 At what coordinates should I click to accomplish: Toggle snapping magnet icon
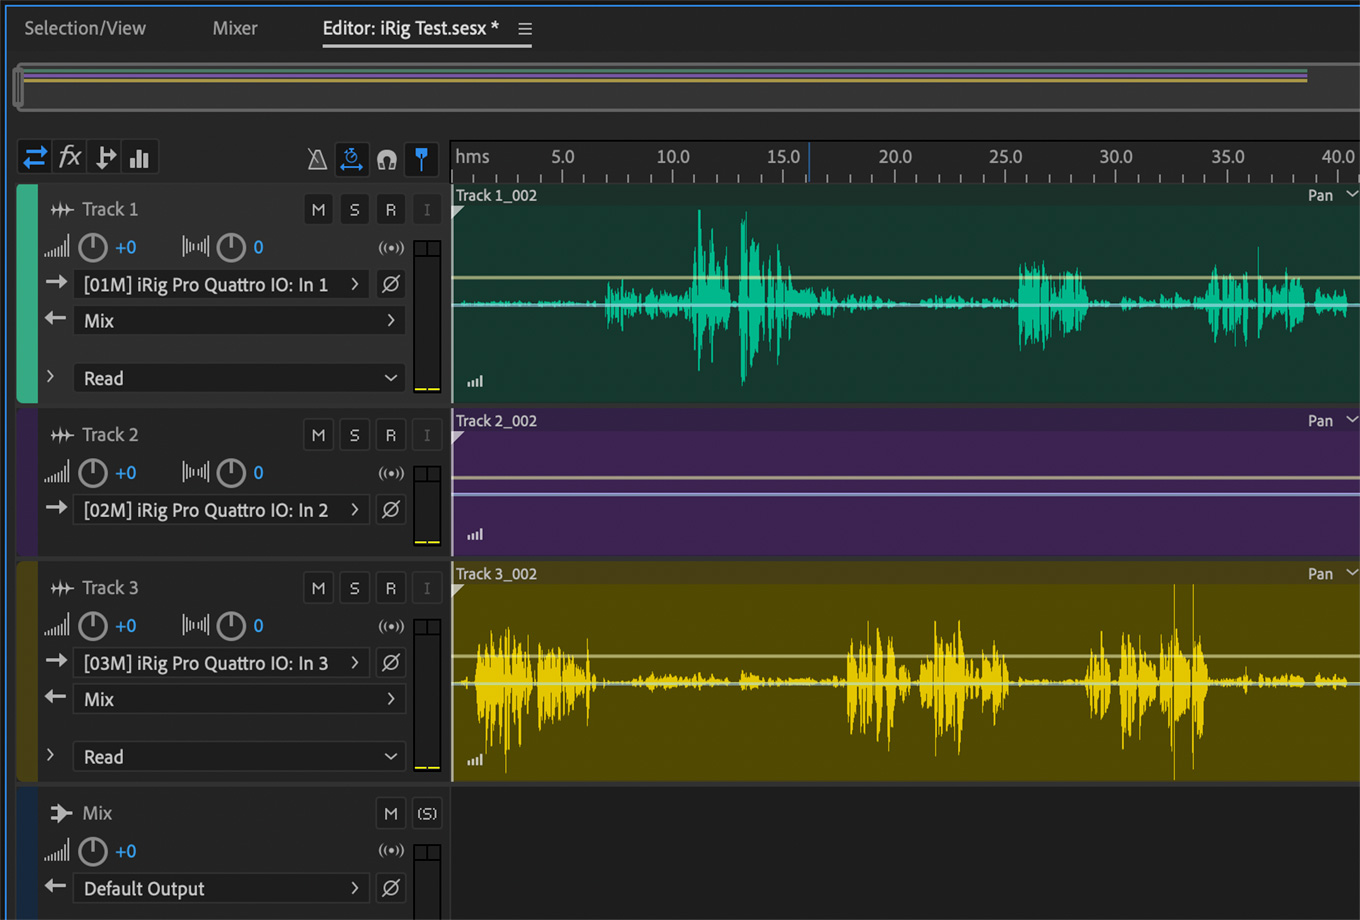386,159
